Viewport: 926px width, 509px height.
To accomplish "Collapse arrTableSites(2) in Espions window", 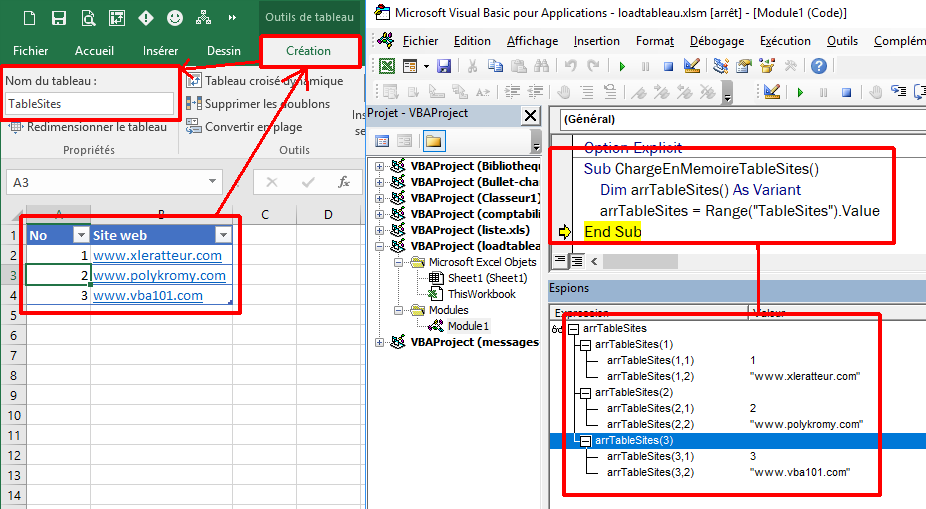I will tap(585, 393).
